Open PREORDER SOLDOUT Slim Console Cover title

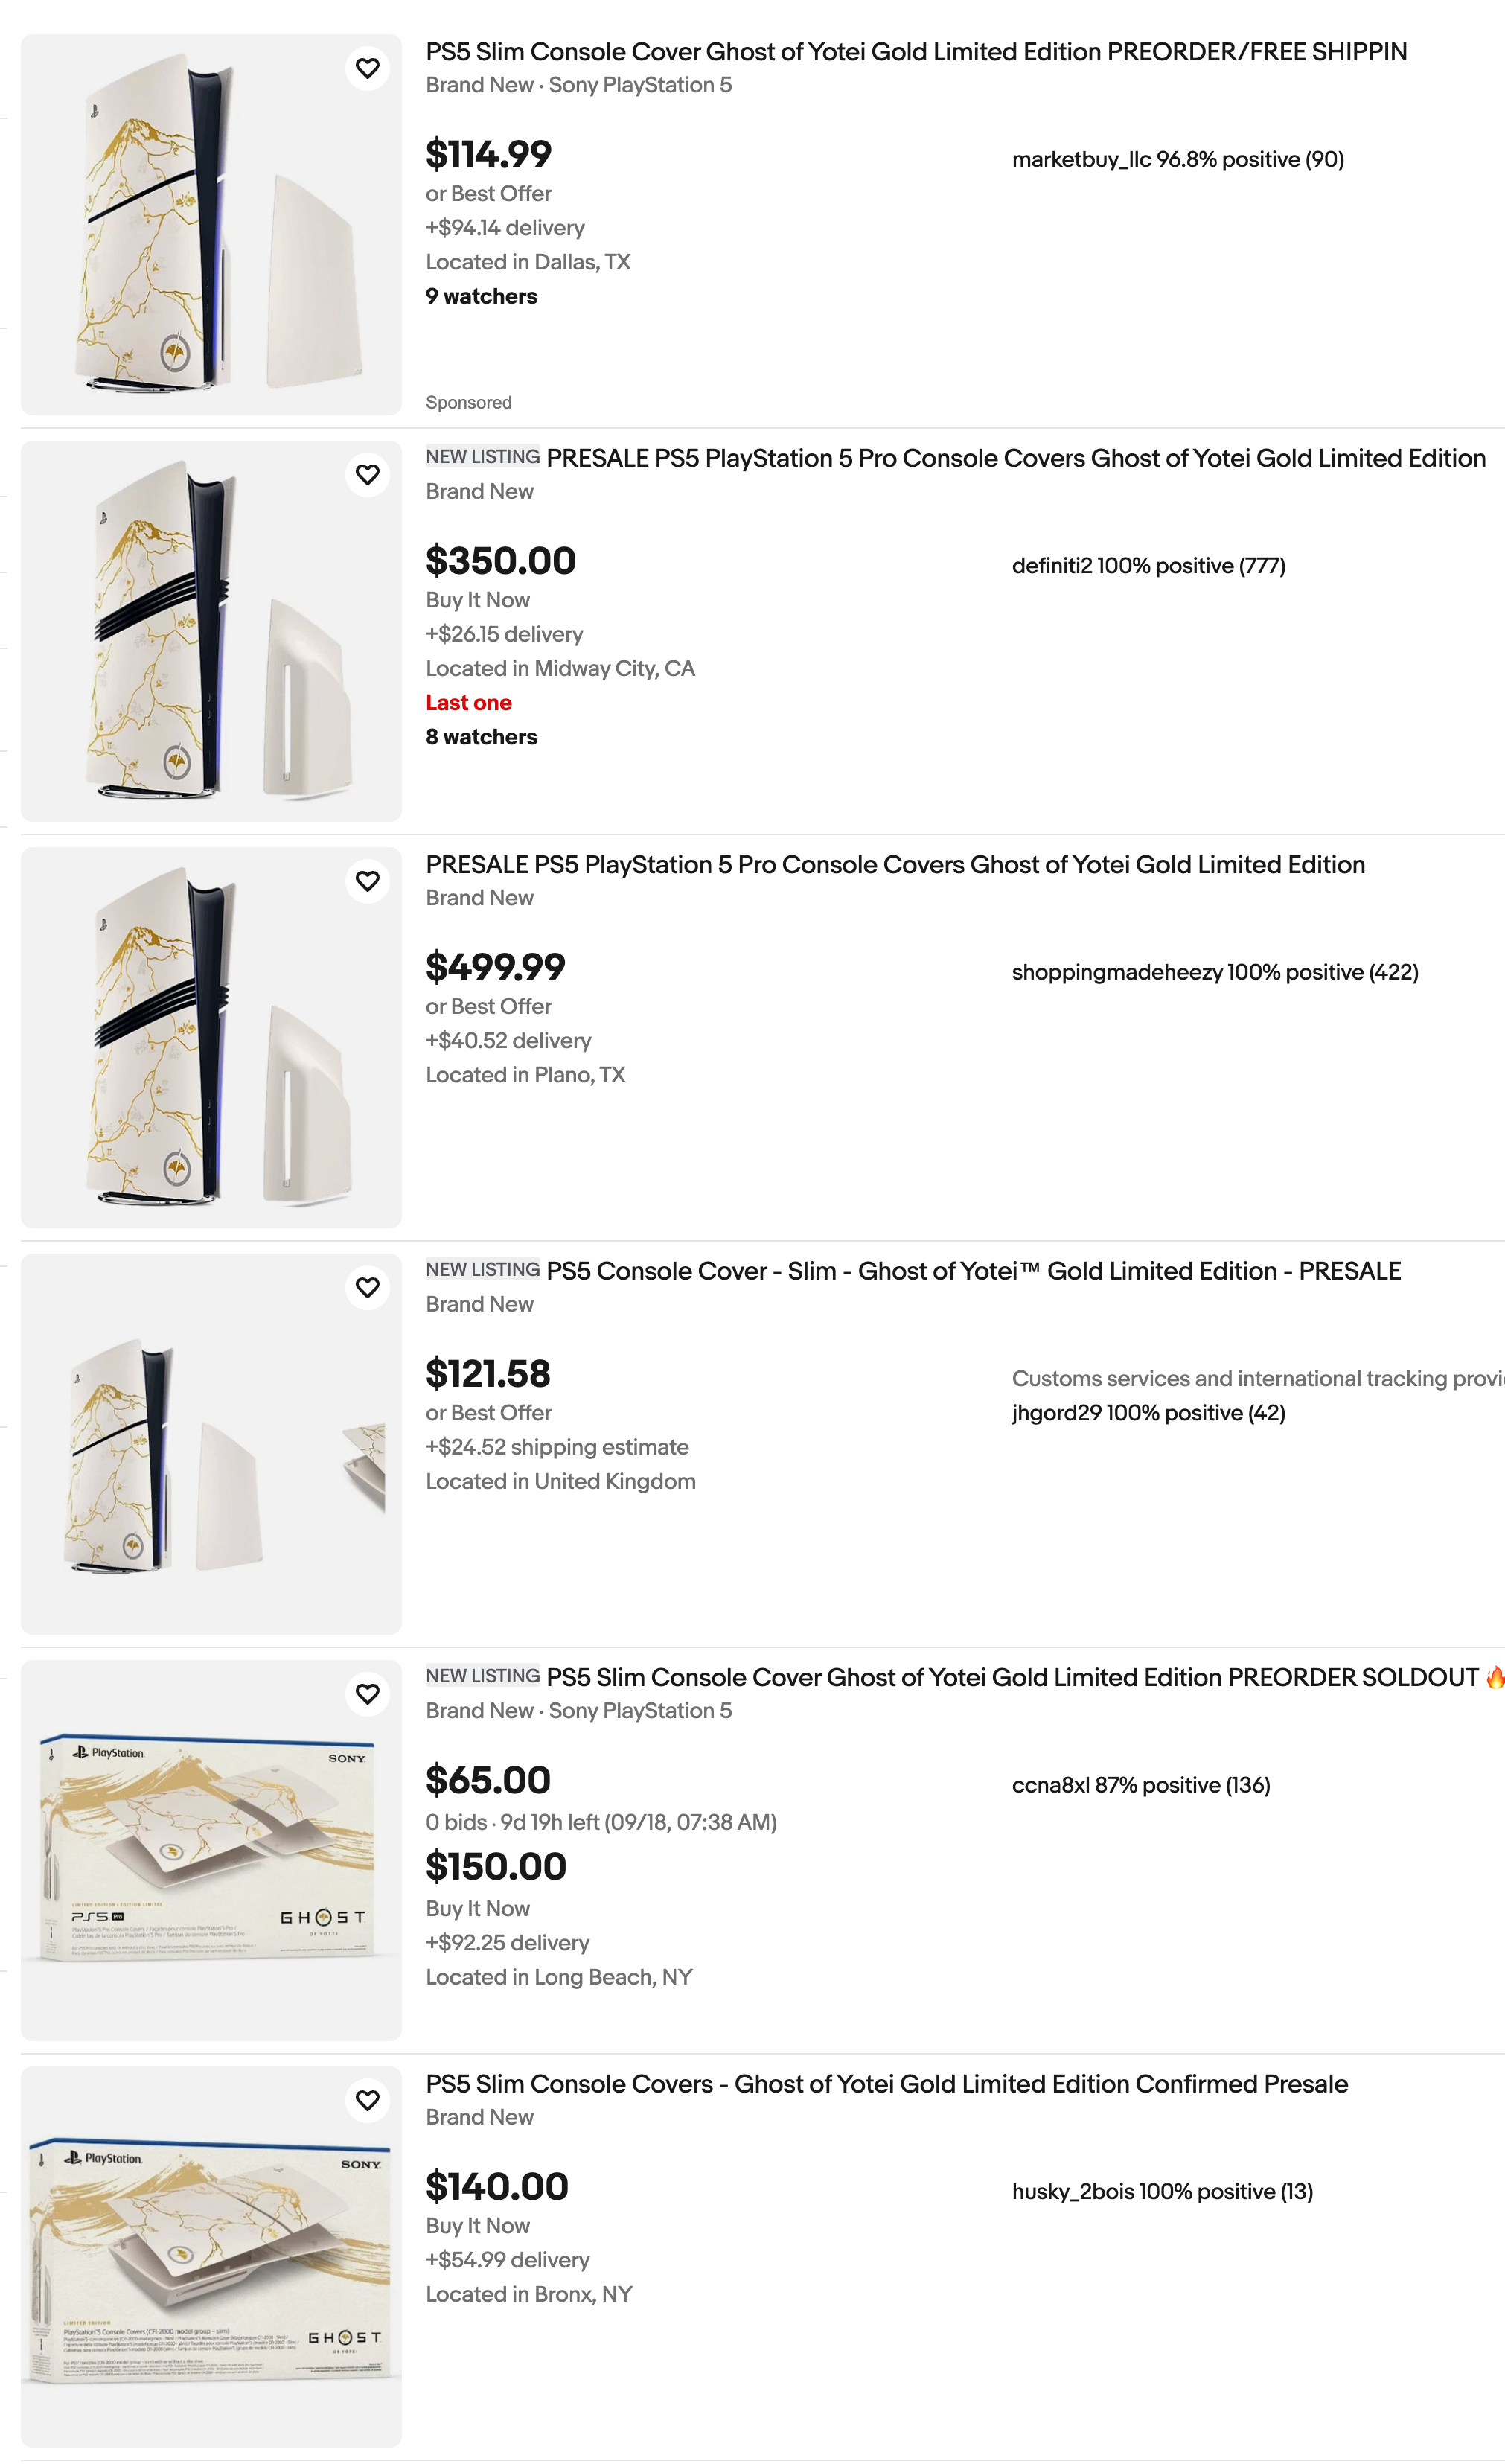tap(1012, 1678)
